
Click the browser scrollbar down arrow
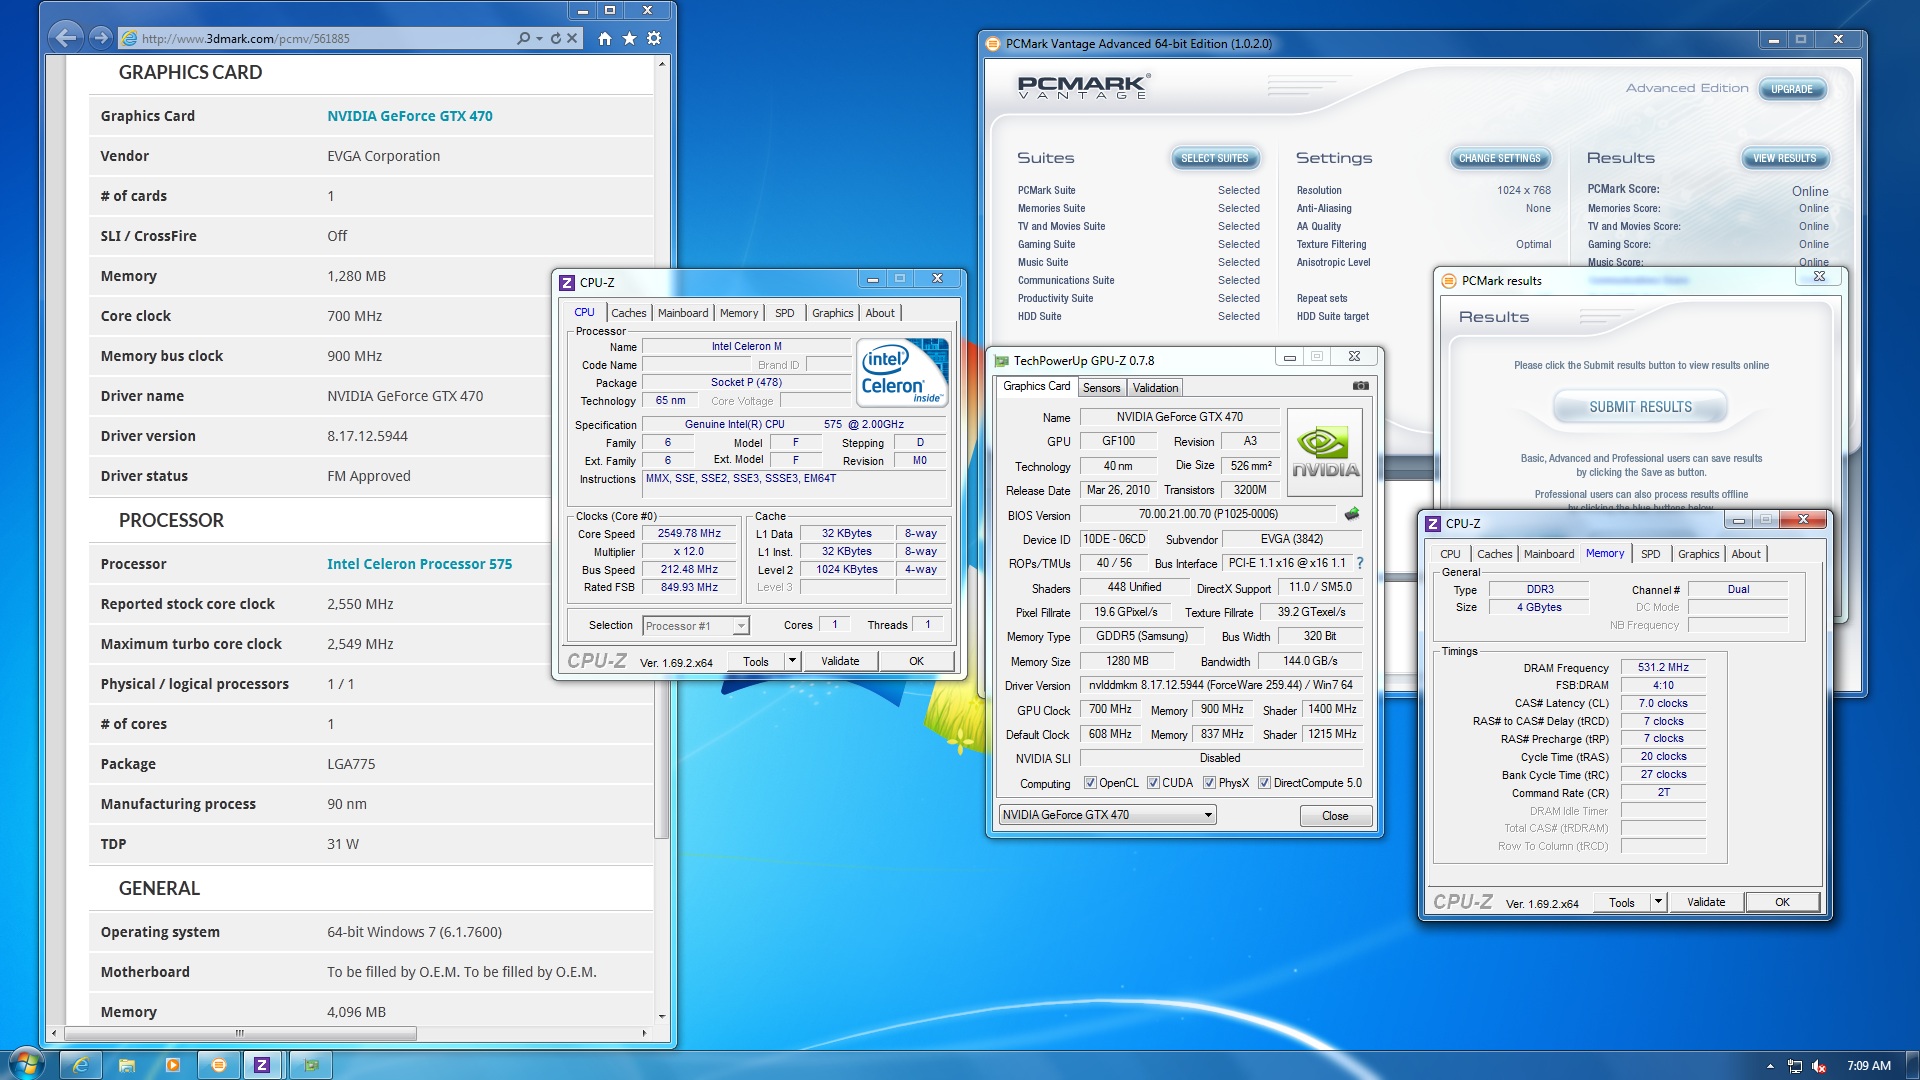click(660, 1017)
